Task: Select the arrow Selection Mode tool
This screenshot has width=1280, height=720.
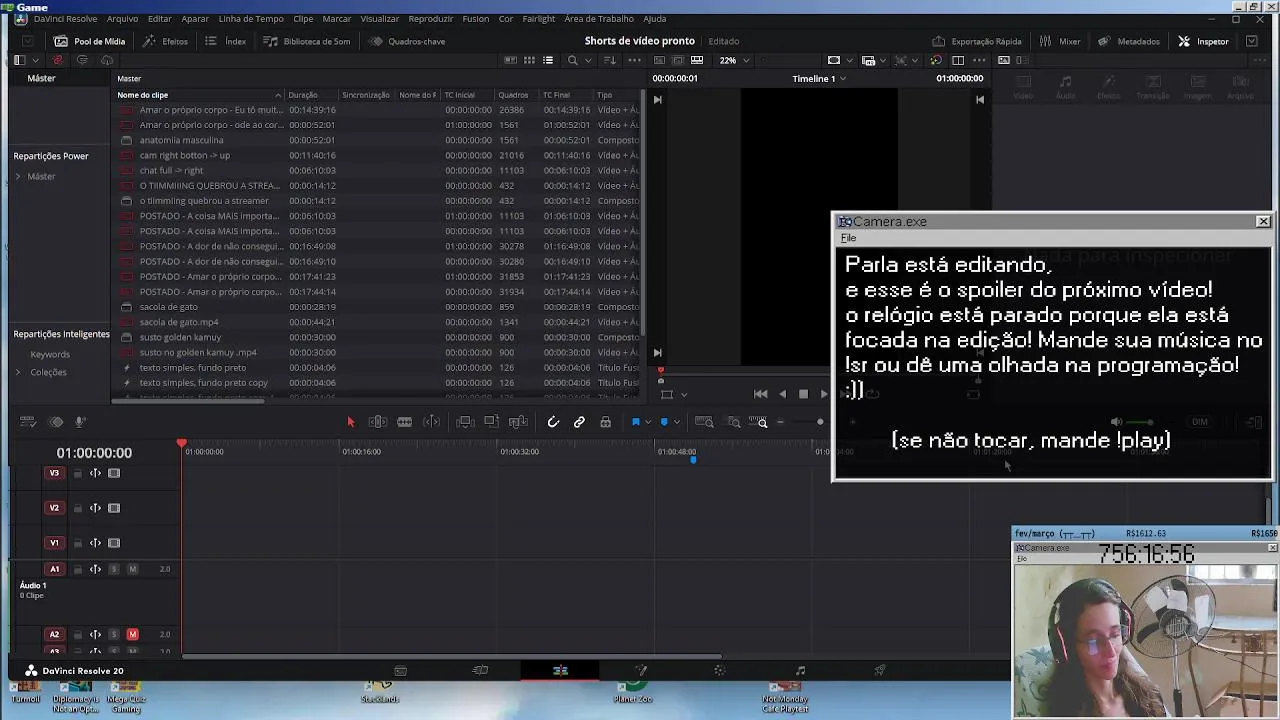Action: point(350,422)
